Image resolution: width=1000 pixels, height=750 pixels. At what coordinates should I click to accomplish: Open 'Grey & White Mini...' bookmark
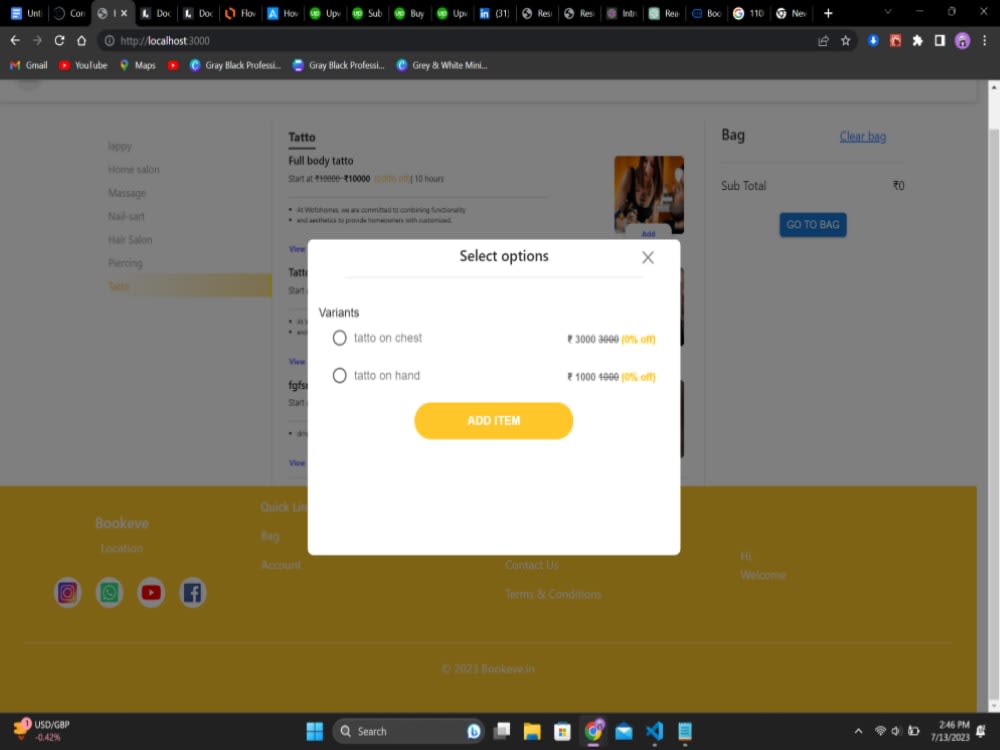pos(441,65)
